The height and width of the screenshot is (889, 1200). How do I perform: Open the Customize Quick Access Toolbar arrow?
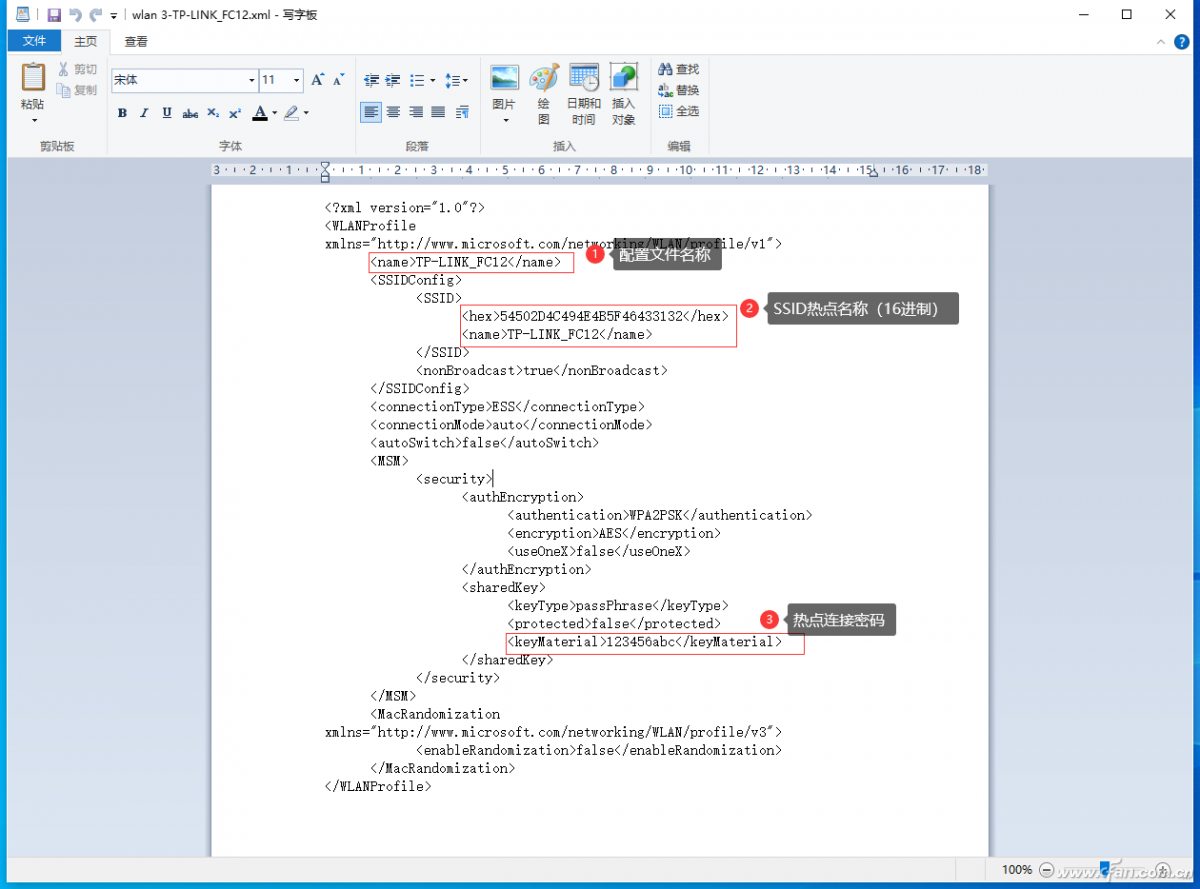coord(113,16)
